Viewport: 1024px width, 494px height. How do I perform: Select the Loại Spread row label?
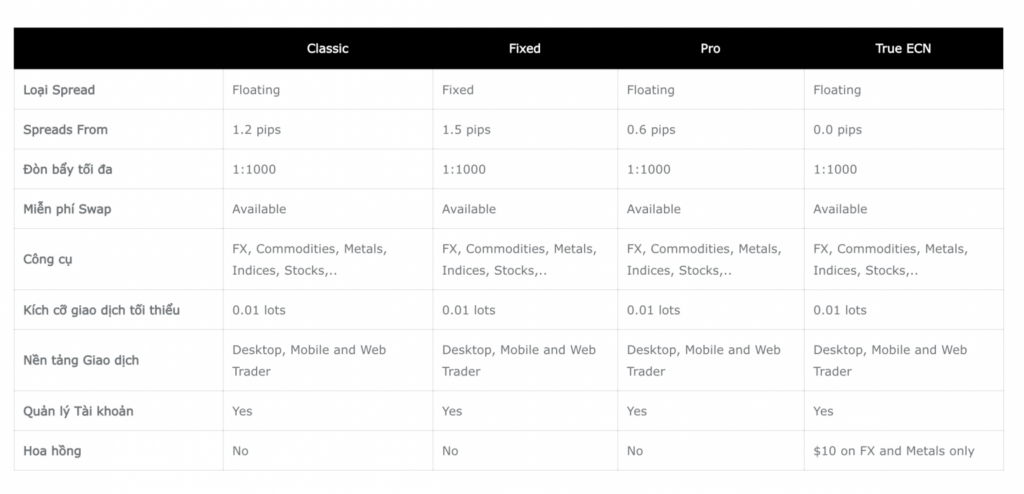click(59, 90)
